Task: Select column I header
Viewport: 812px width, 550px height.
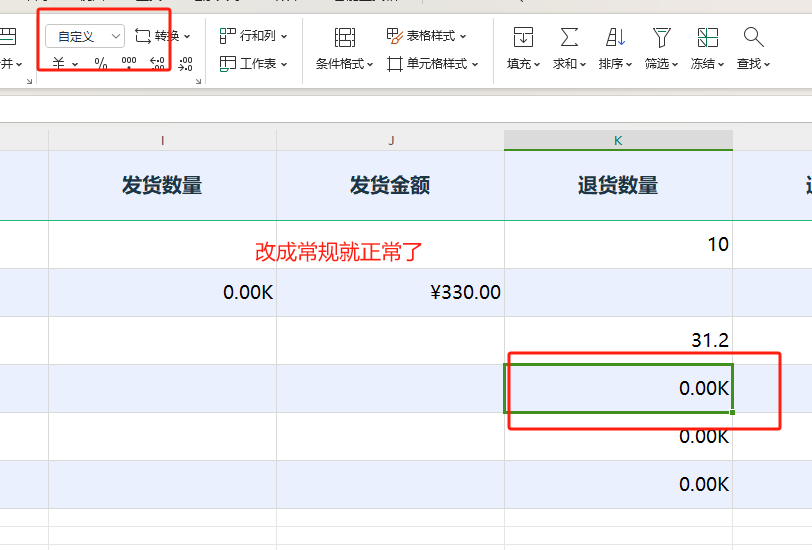Action: (x=163, y=140)
